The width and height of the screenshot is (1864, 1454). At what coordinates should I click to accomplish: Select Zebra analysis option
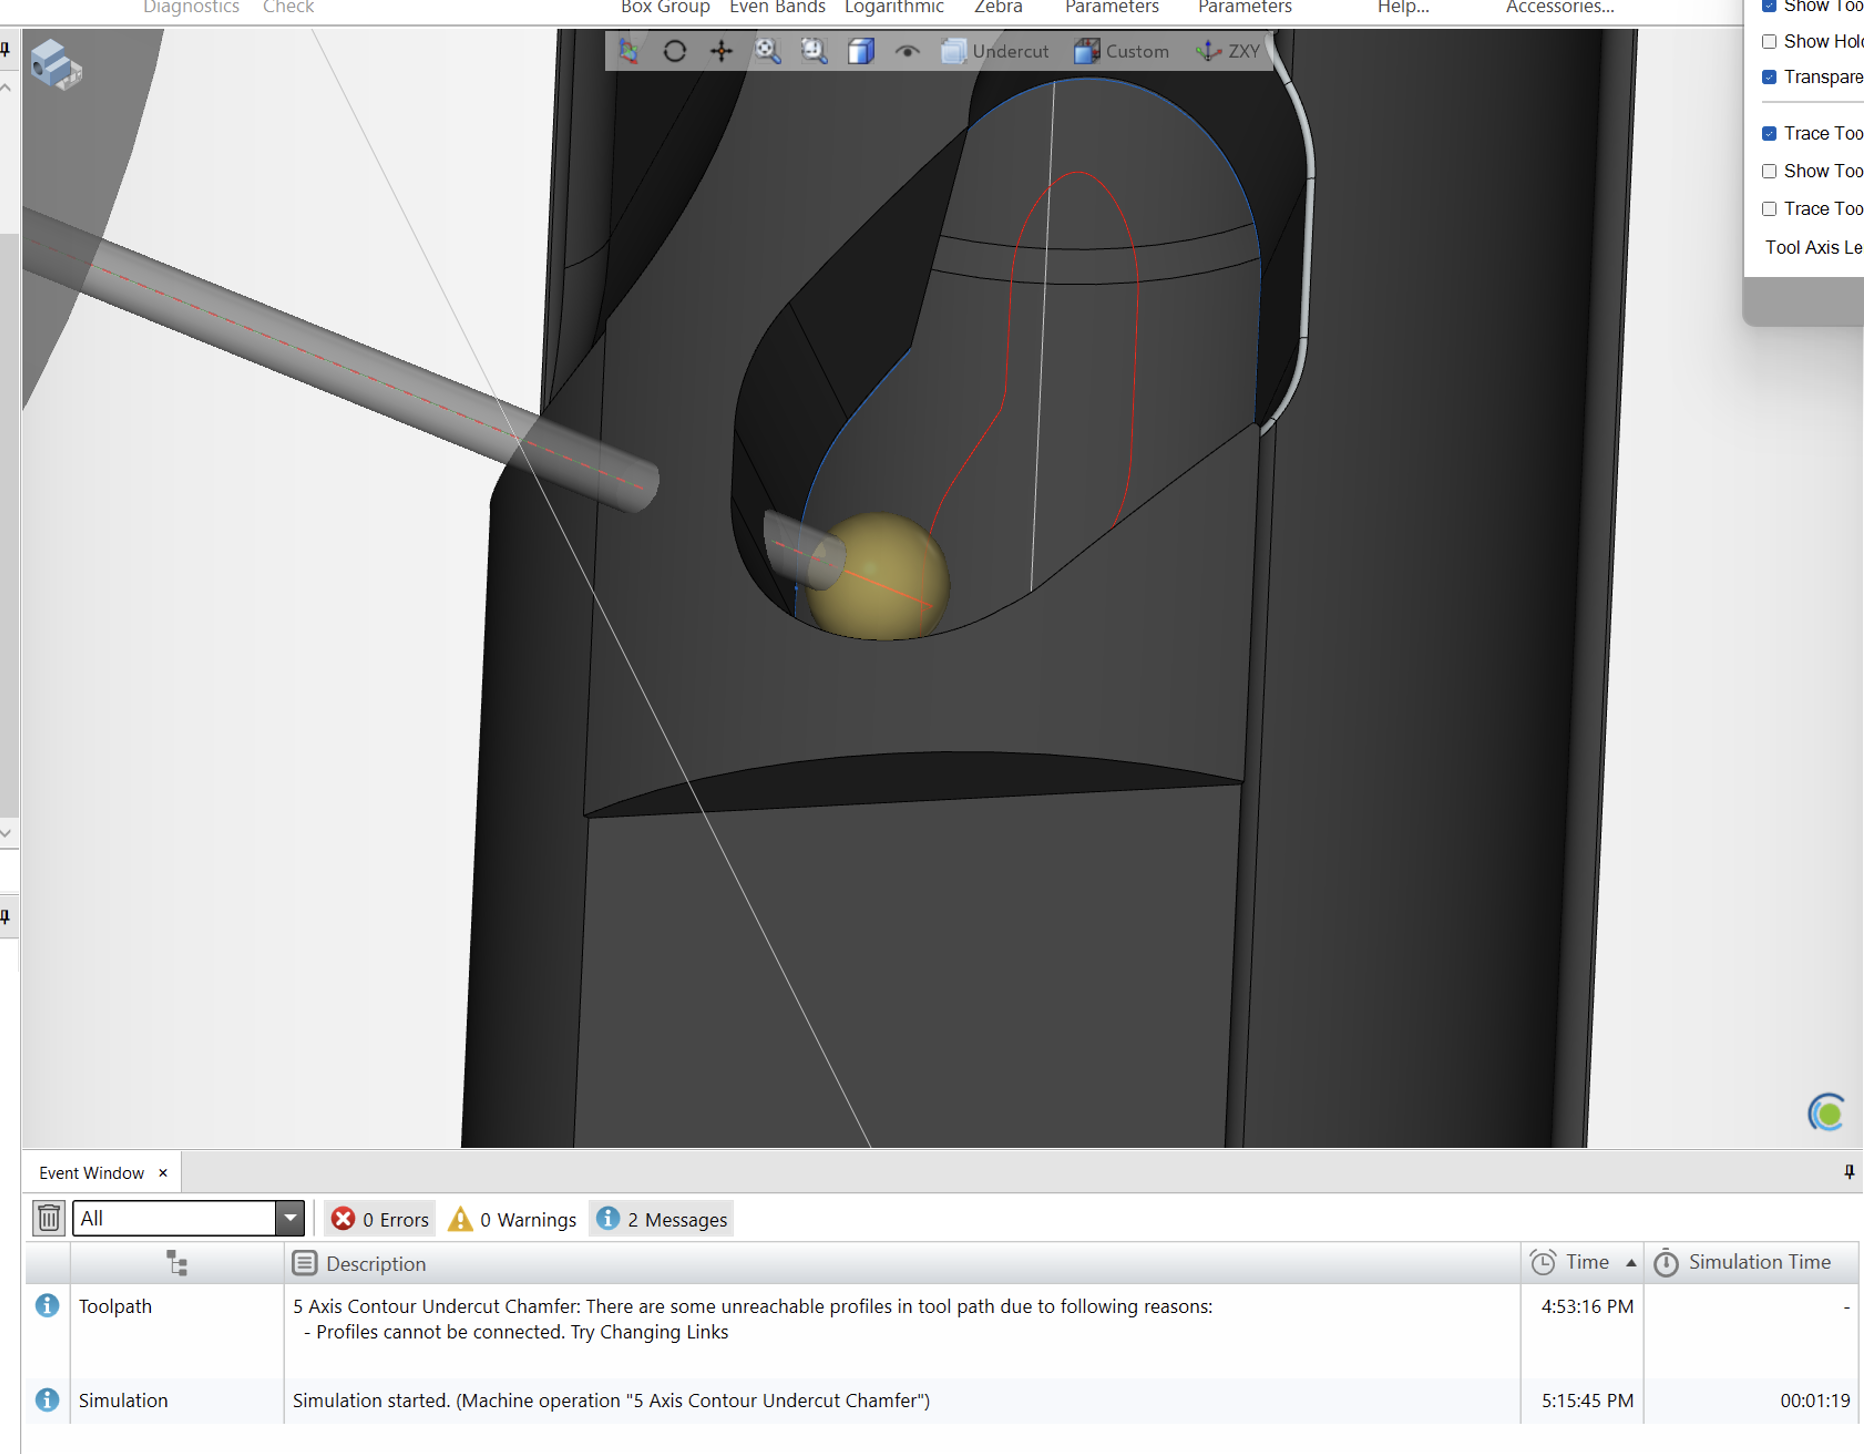(998, 8)
